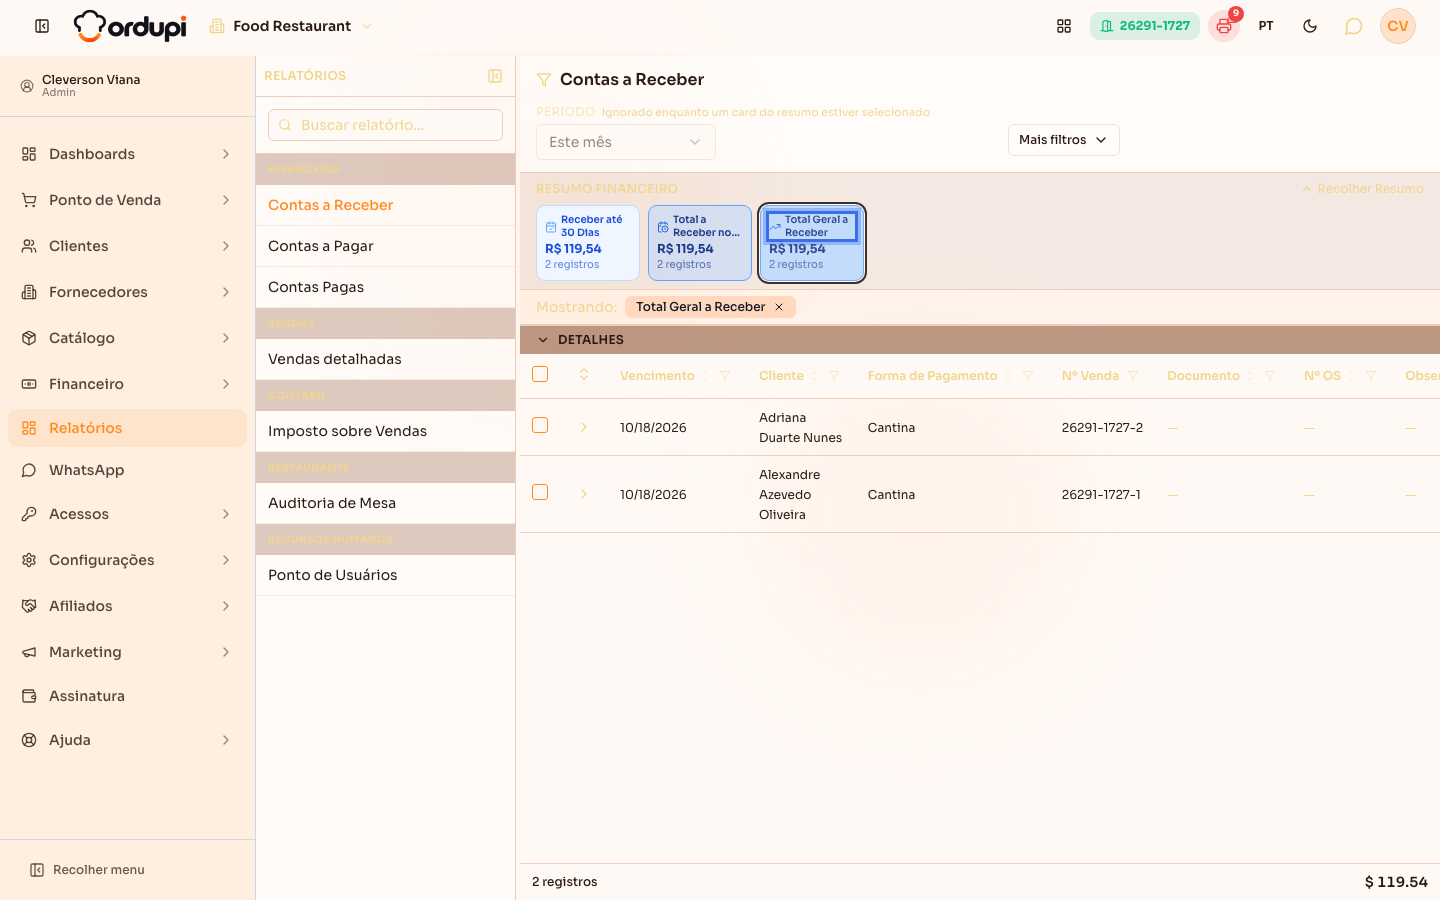Expand the Ponto de Venda menu
The width and height of the screenshot is (1440, 900).
click(x=127, y=200)
